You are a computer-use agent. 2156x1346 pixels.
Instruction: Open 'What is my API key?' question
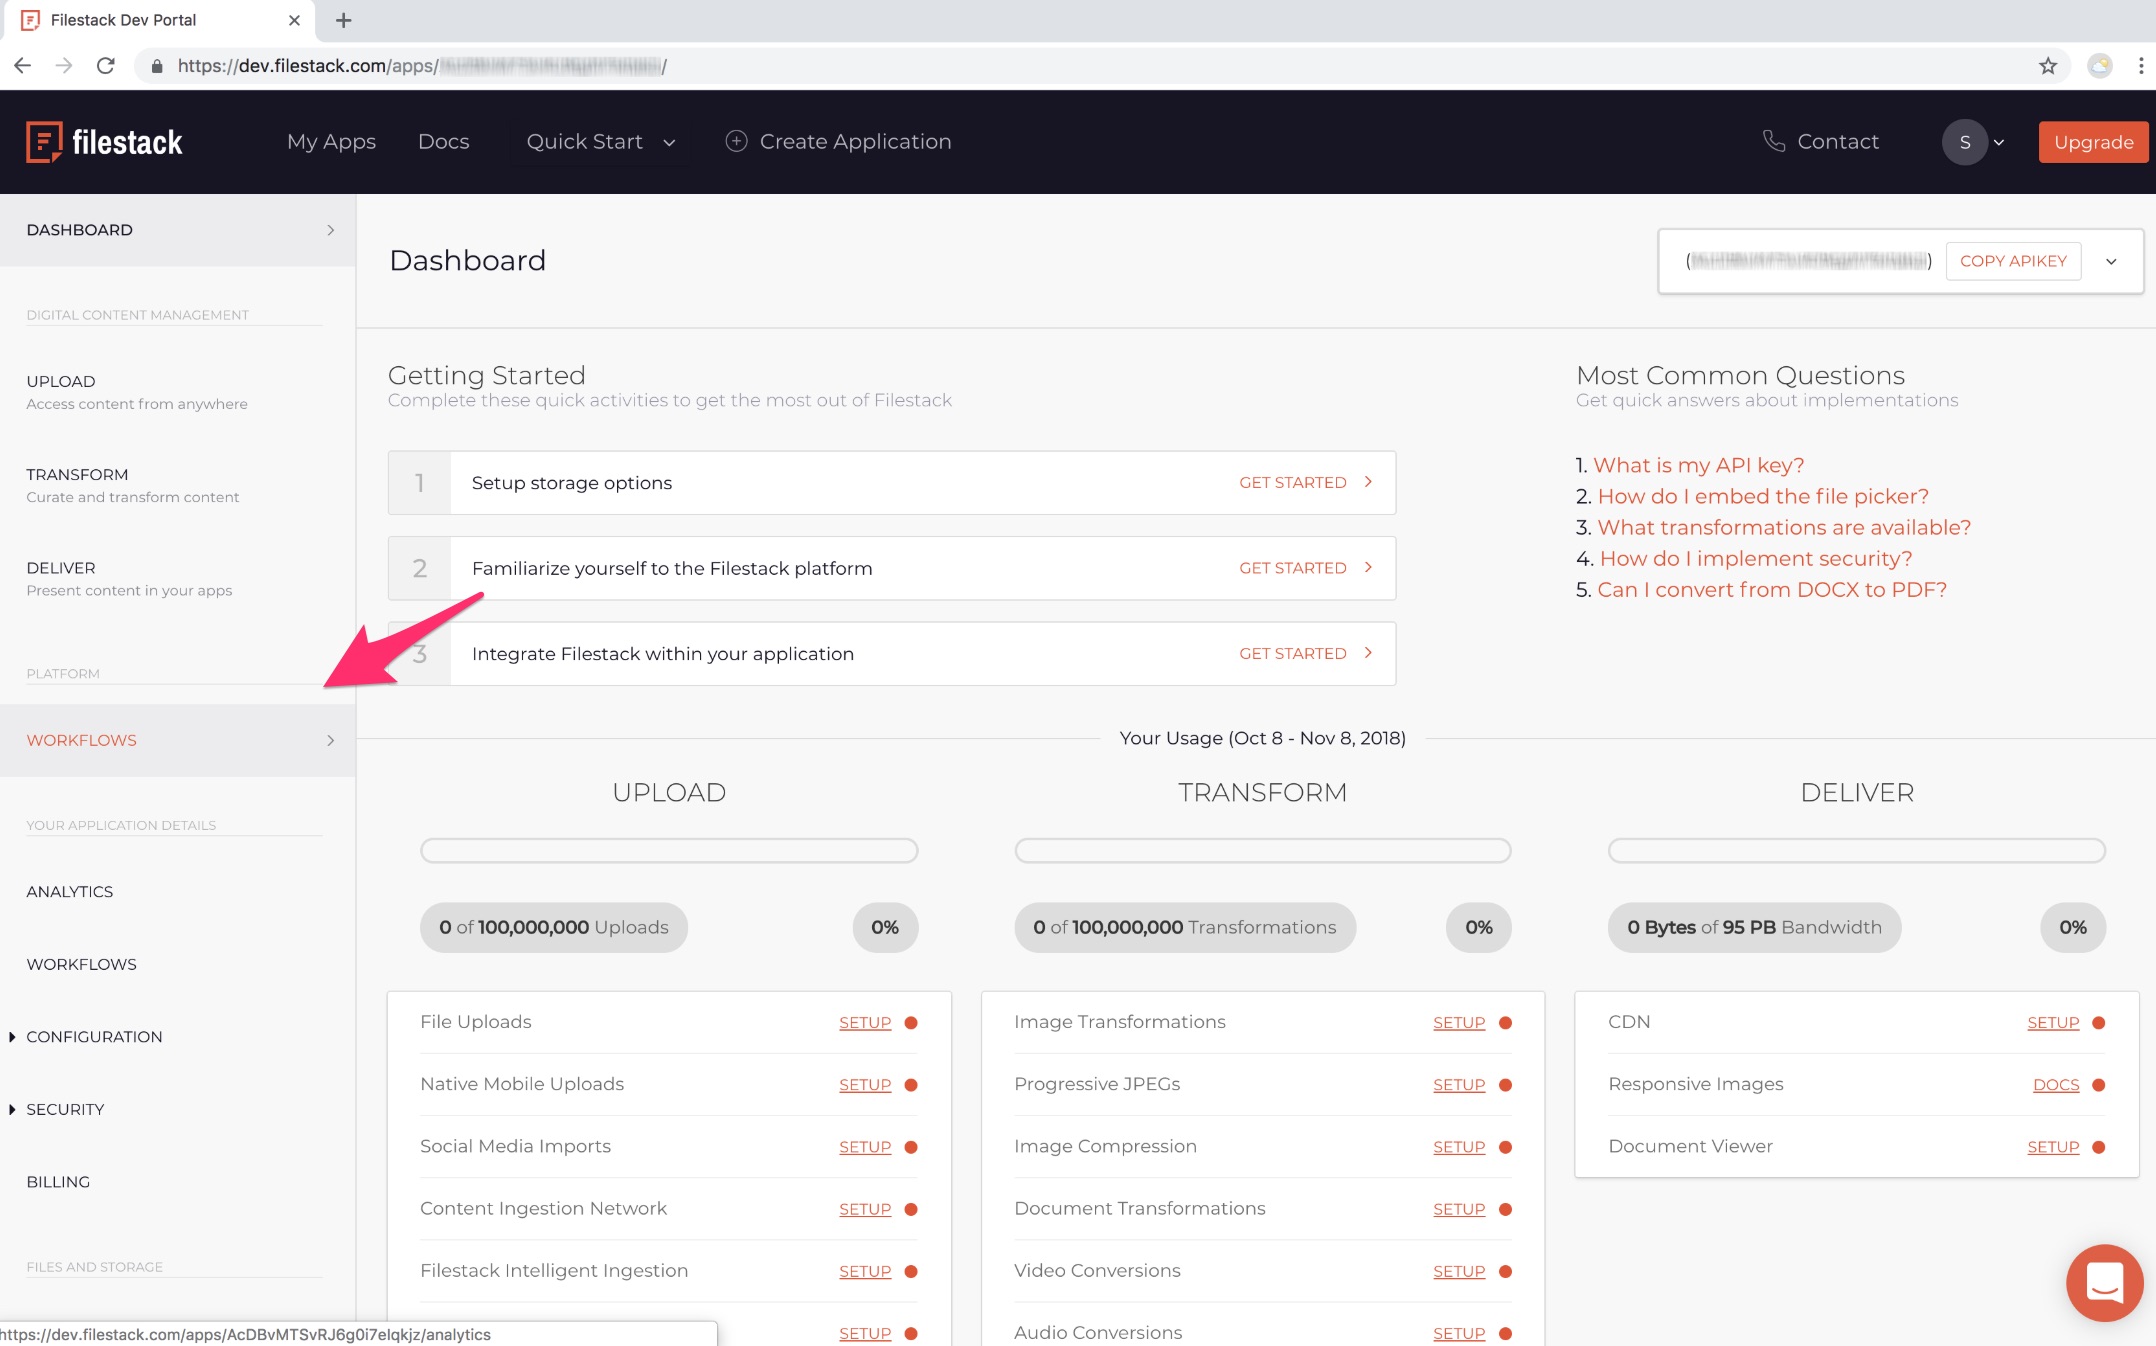coord(1698,465)
